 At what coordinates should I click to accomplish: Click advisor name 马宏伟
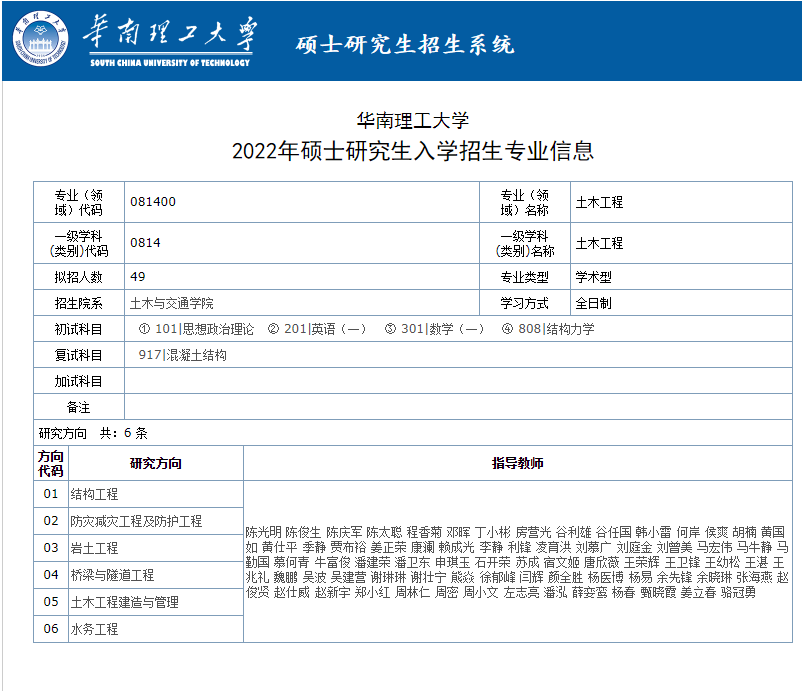(x=715, y=547)
